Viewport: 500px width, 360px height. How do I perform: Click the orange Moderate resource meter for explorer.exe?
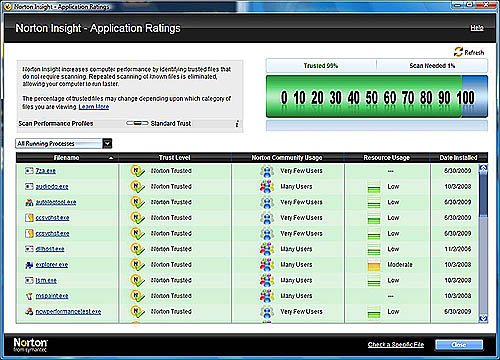coord(374,265)
